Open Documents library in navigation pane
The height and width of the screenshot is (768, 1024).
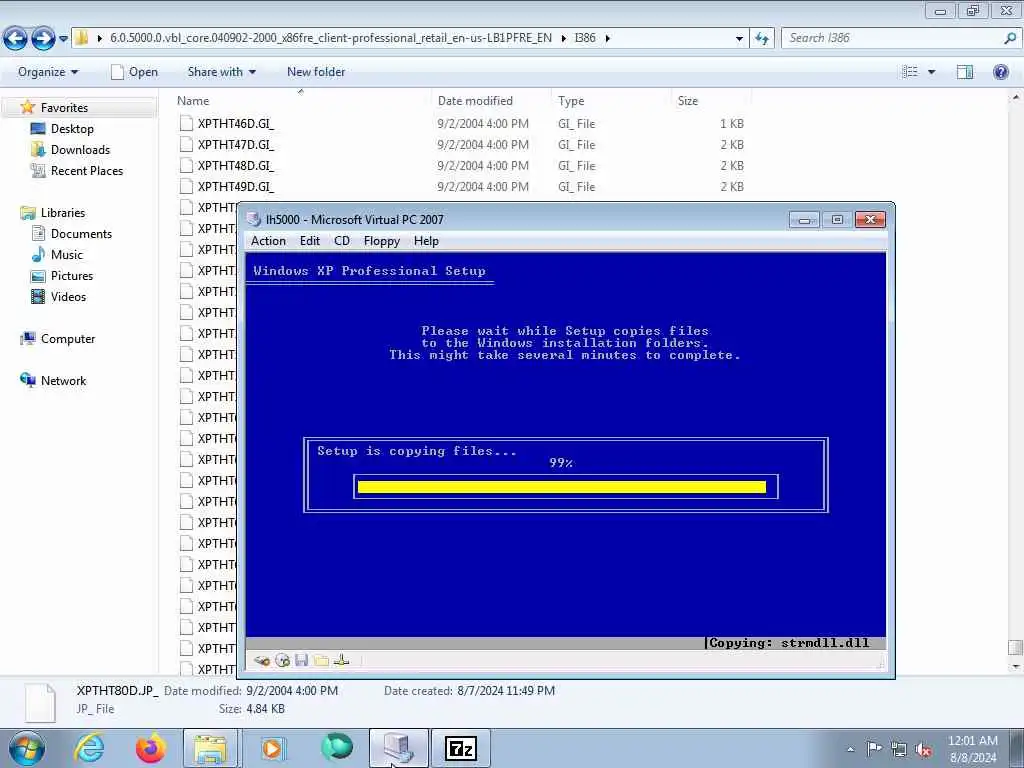point(81,234)
